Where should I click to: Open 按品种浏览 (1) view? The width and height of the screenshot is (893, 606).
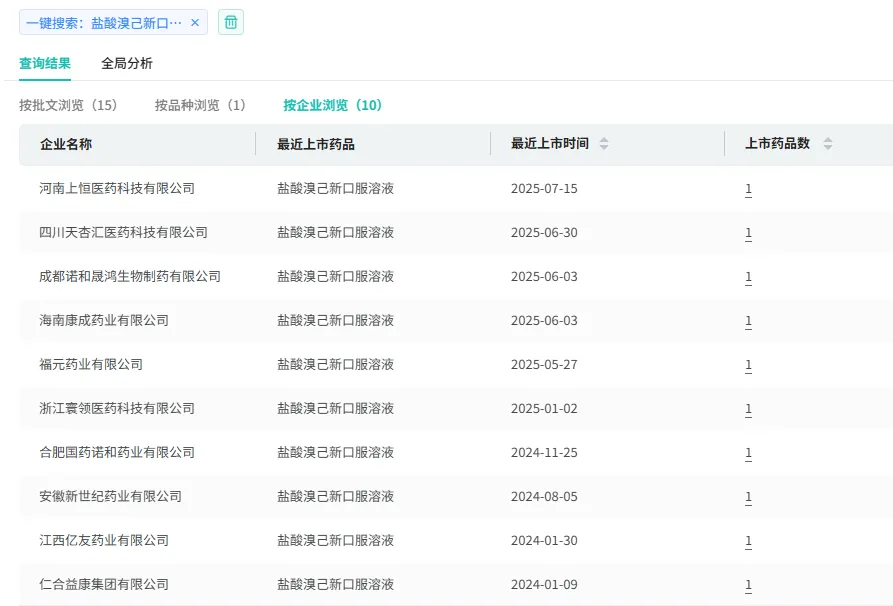point(200,105)
